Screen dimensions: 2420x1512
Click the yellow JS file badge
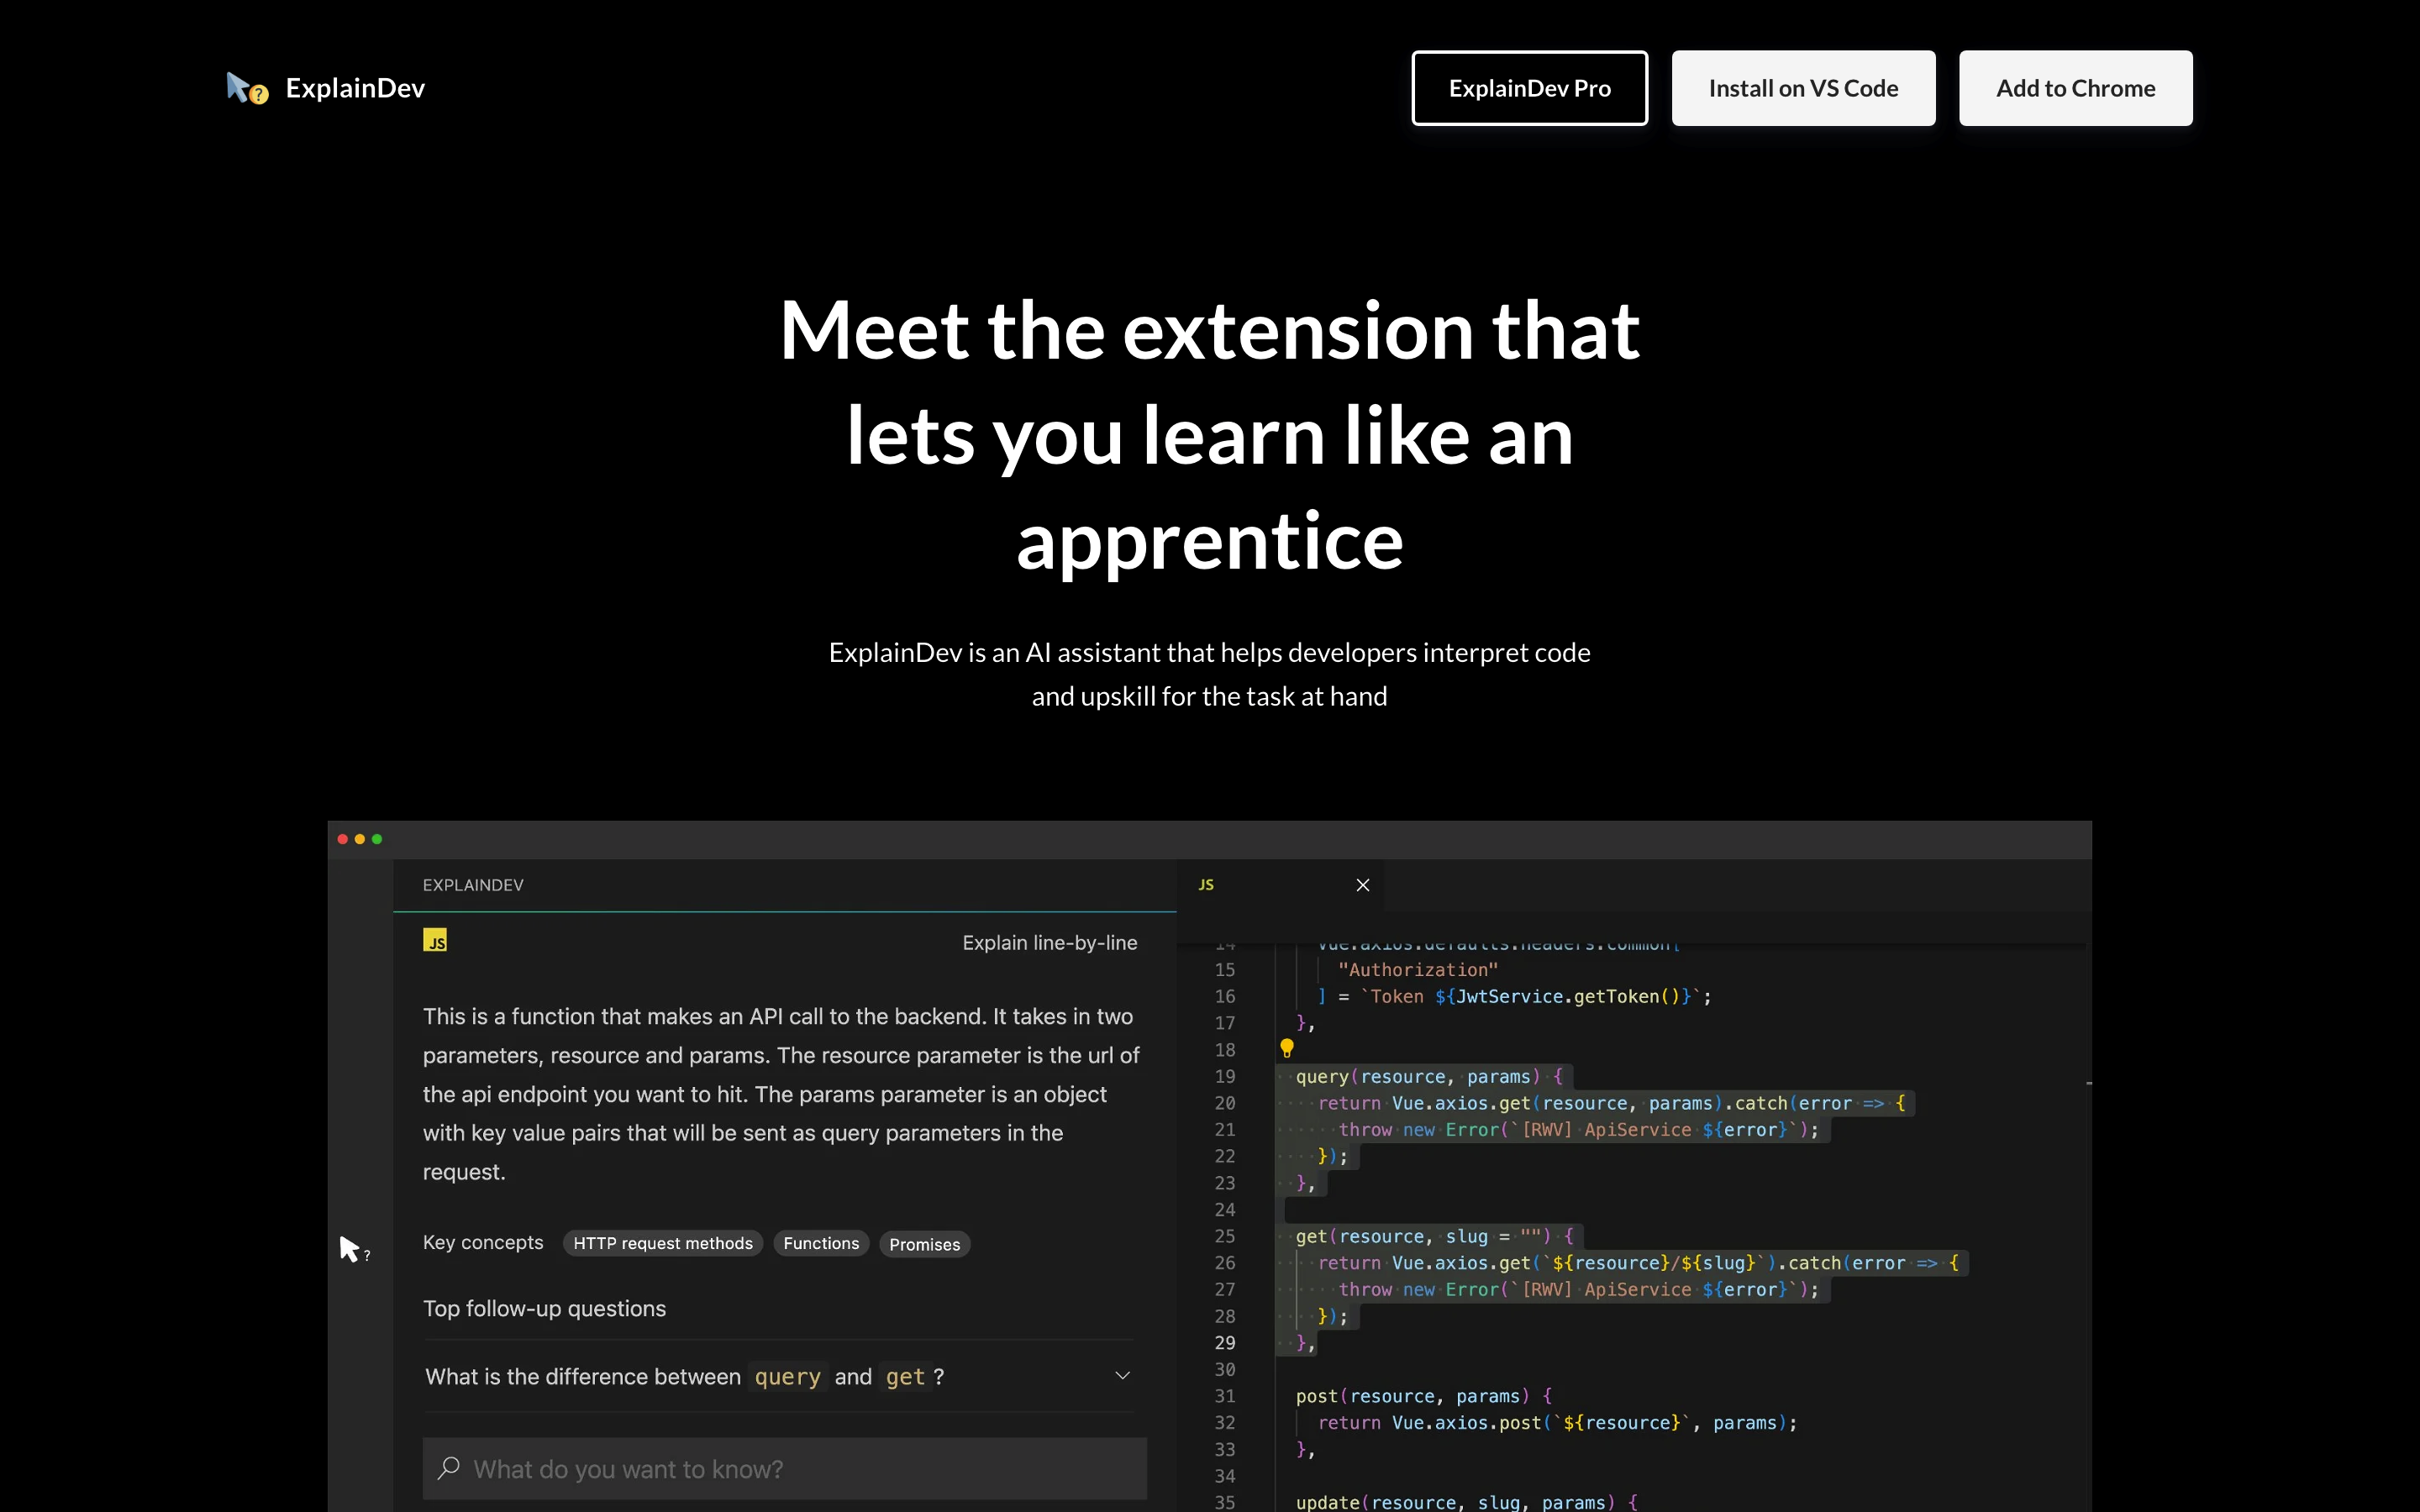435,940
